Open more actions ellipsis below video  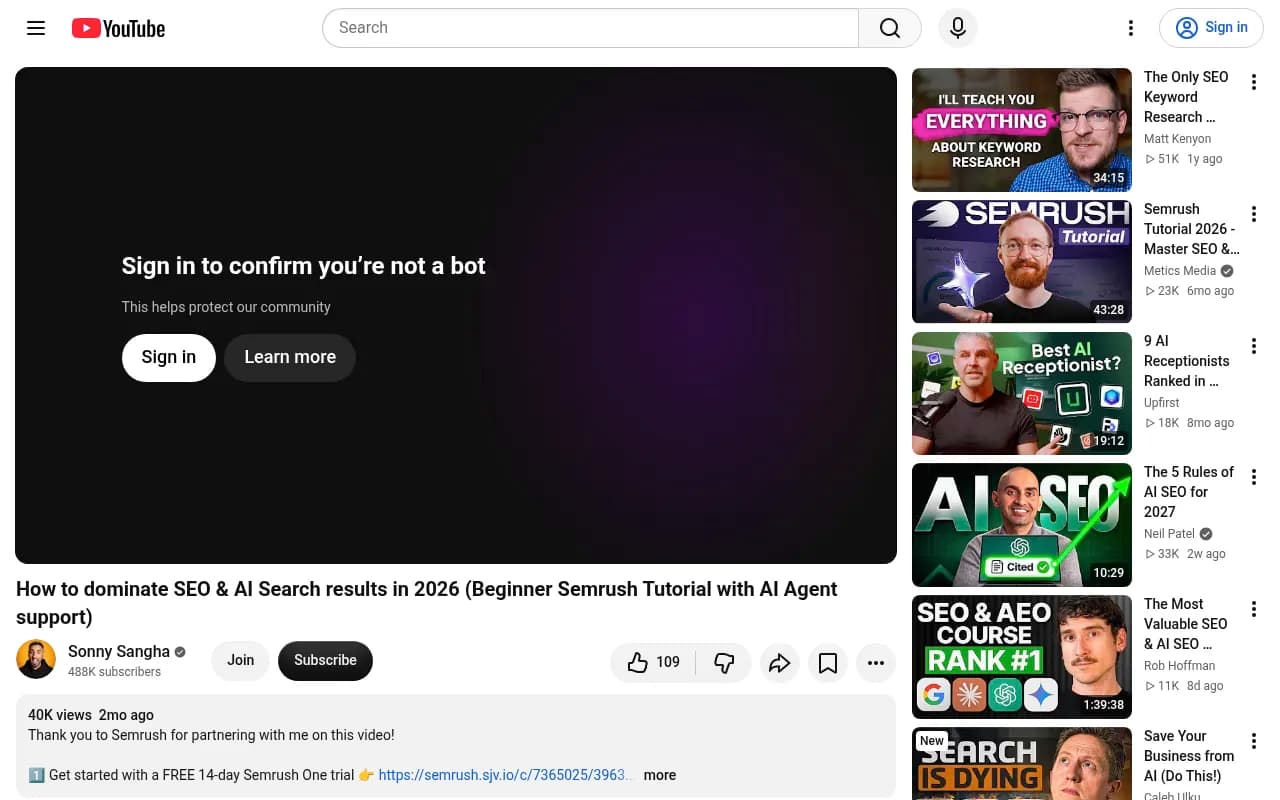876,662
